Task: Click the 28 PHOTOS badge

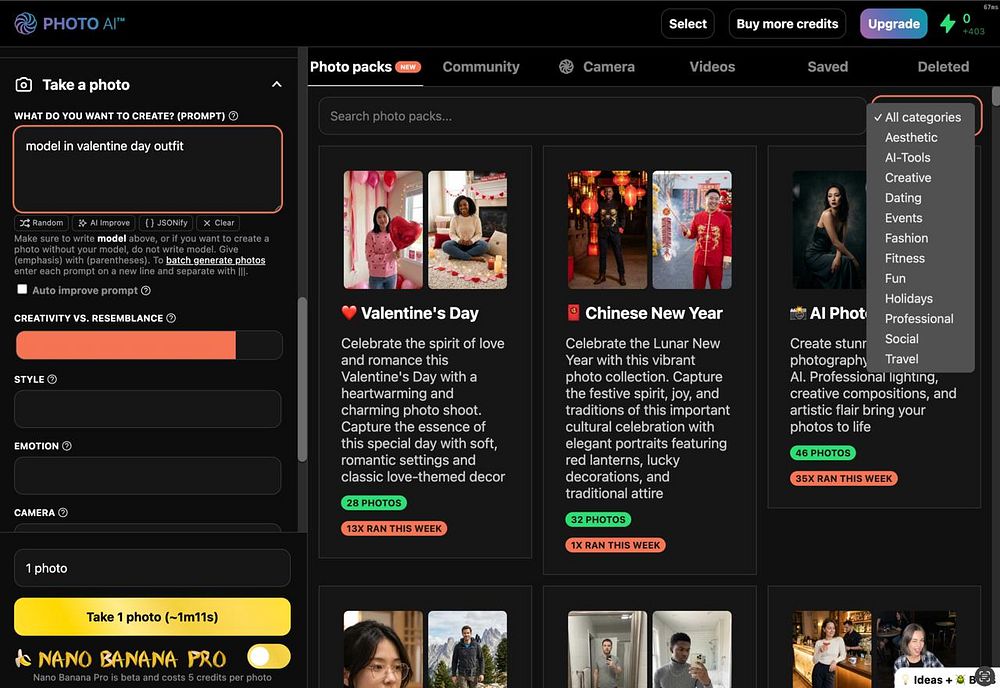Action: [x=374, y=502]
